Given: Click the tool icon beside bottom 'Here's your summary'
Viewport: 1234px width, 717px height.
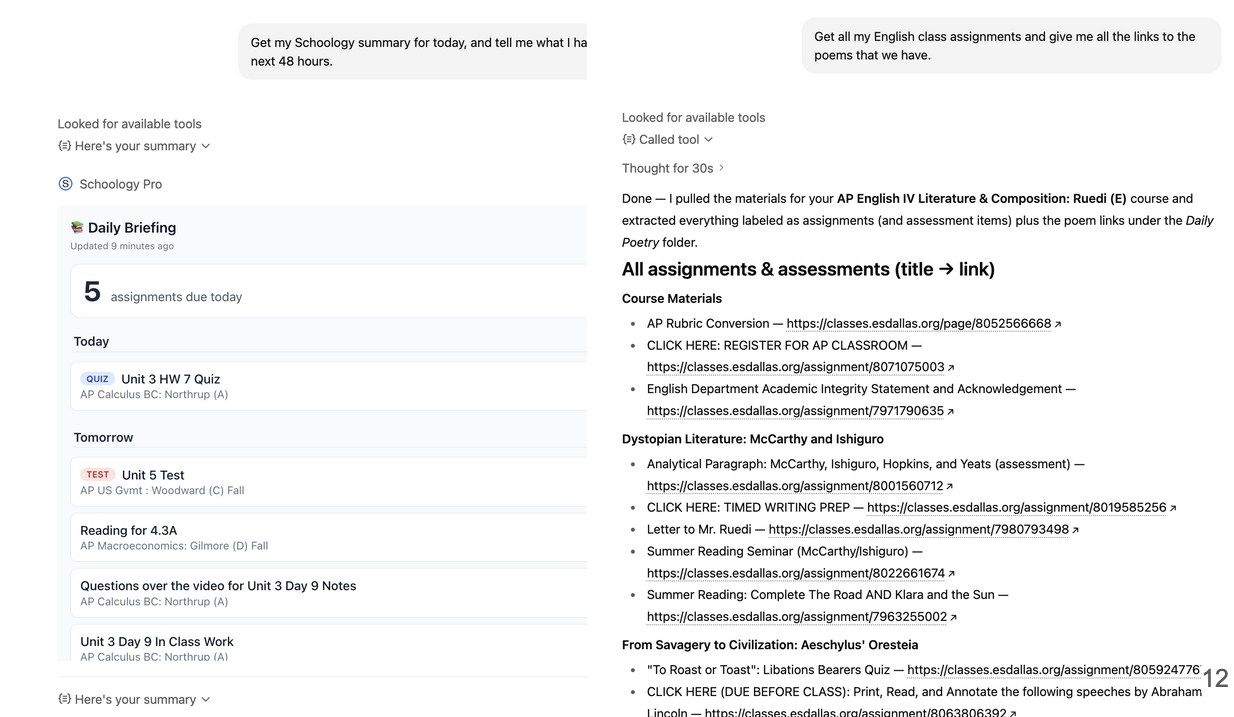Looking at the screenshot, I should click(x=64, y=700).
